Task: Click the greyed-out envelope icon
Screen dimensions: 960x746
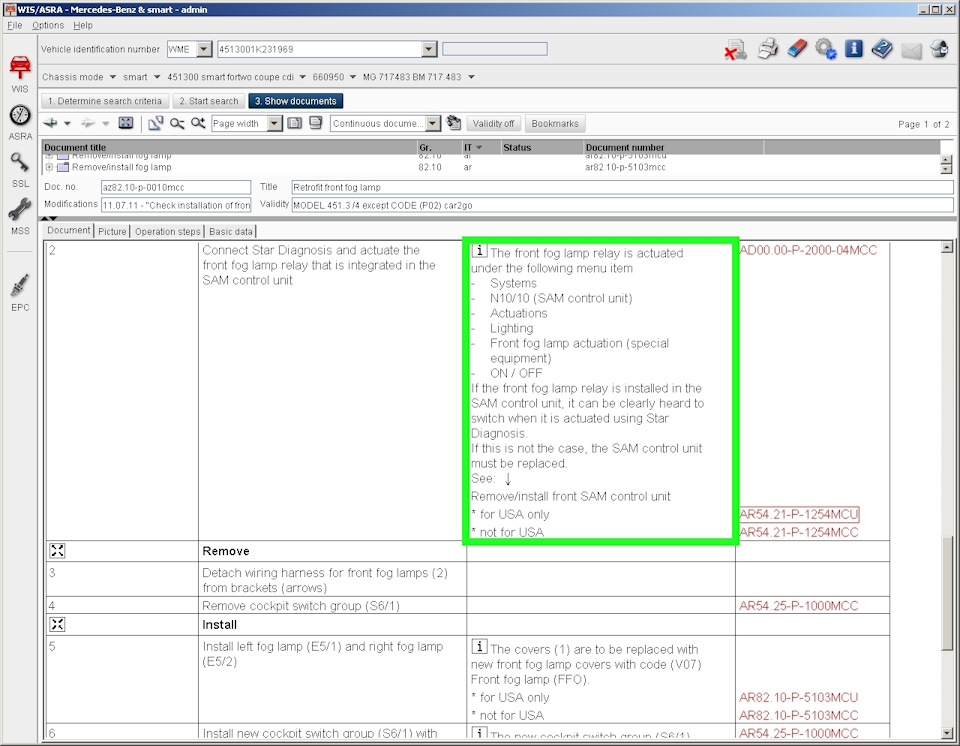Action: point(911,50)
